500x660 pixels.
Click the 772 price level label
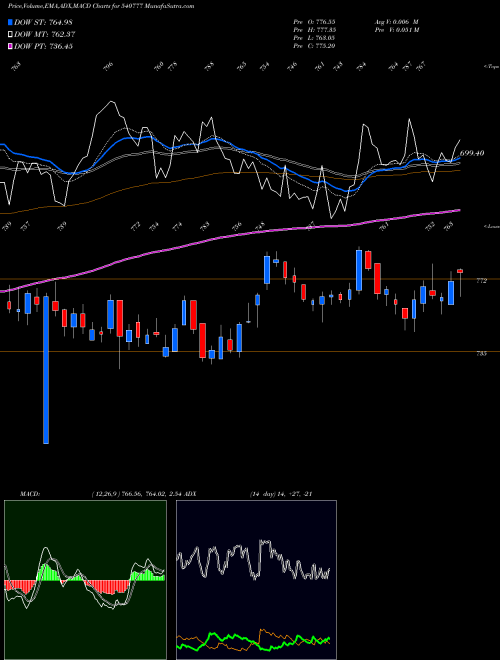click(481, 281)
